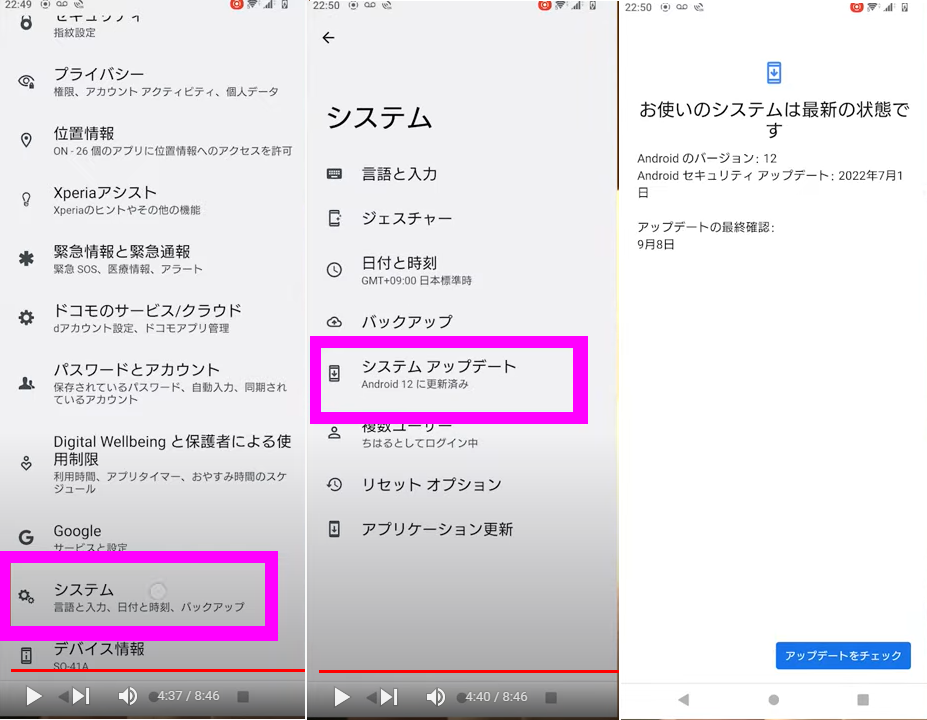Open Google services settings

click(x=153, y=537)
